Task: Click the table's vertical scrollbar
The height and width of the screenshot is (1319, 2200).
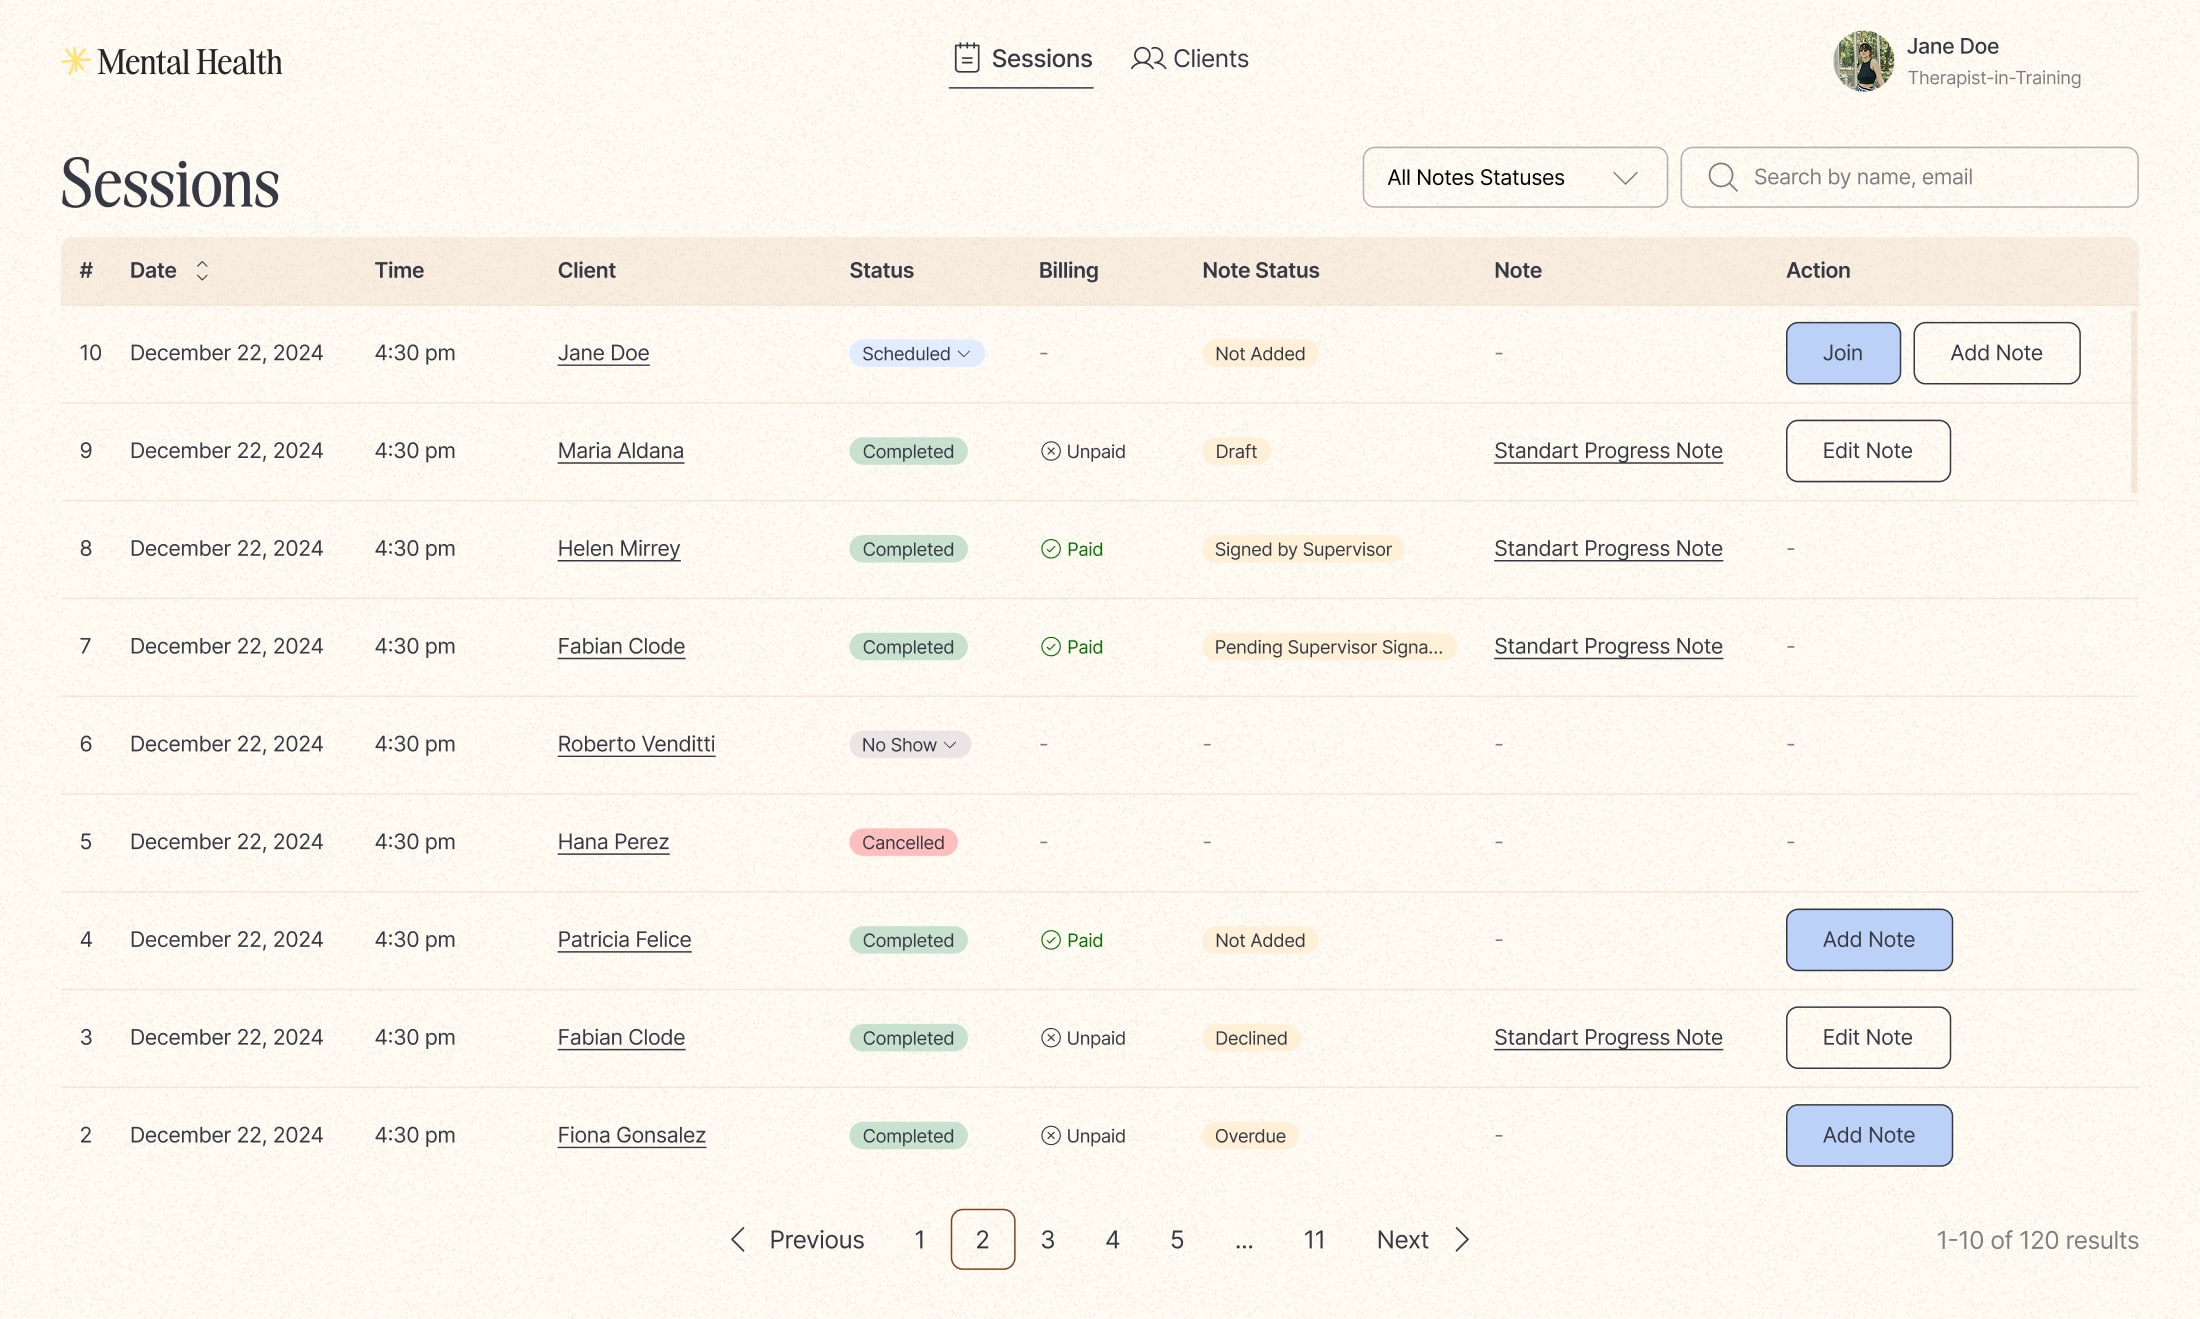Action: click(2133, 402)
